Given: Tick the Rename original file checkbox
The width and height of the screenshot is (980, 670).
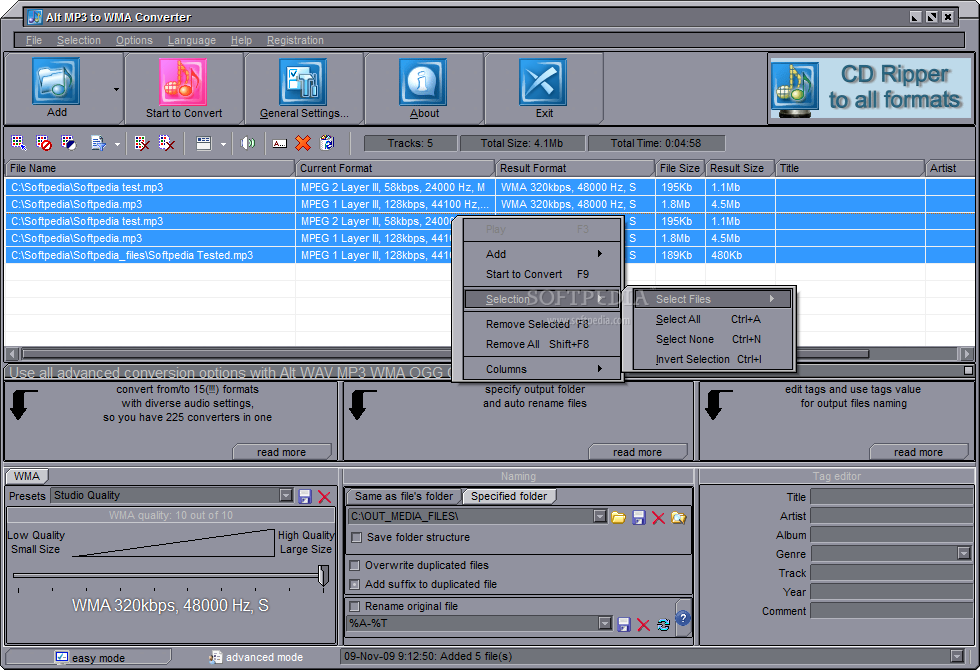Looking at the screenshot, I should point(354,606).
